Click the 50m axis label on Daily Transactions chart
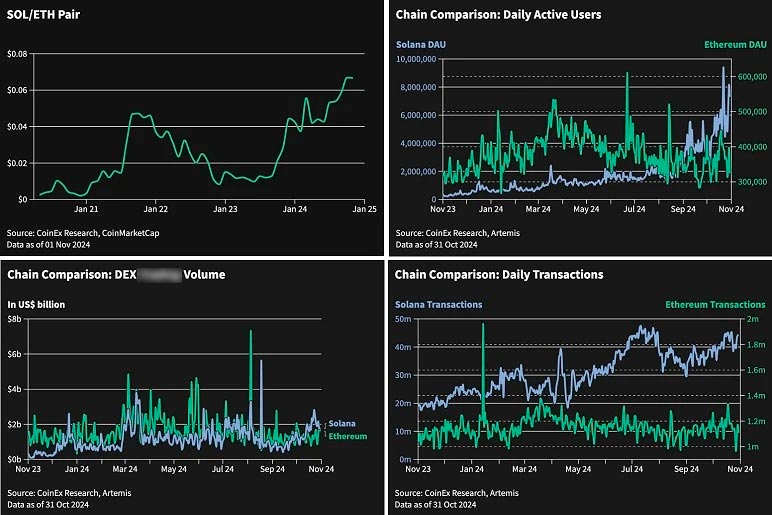The image size is (772, 515). [x=404, y=318]
